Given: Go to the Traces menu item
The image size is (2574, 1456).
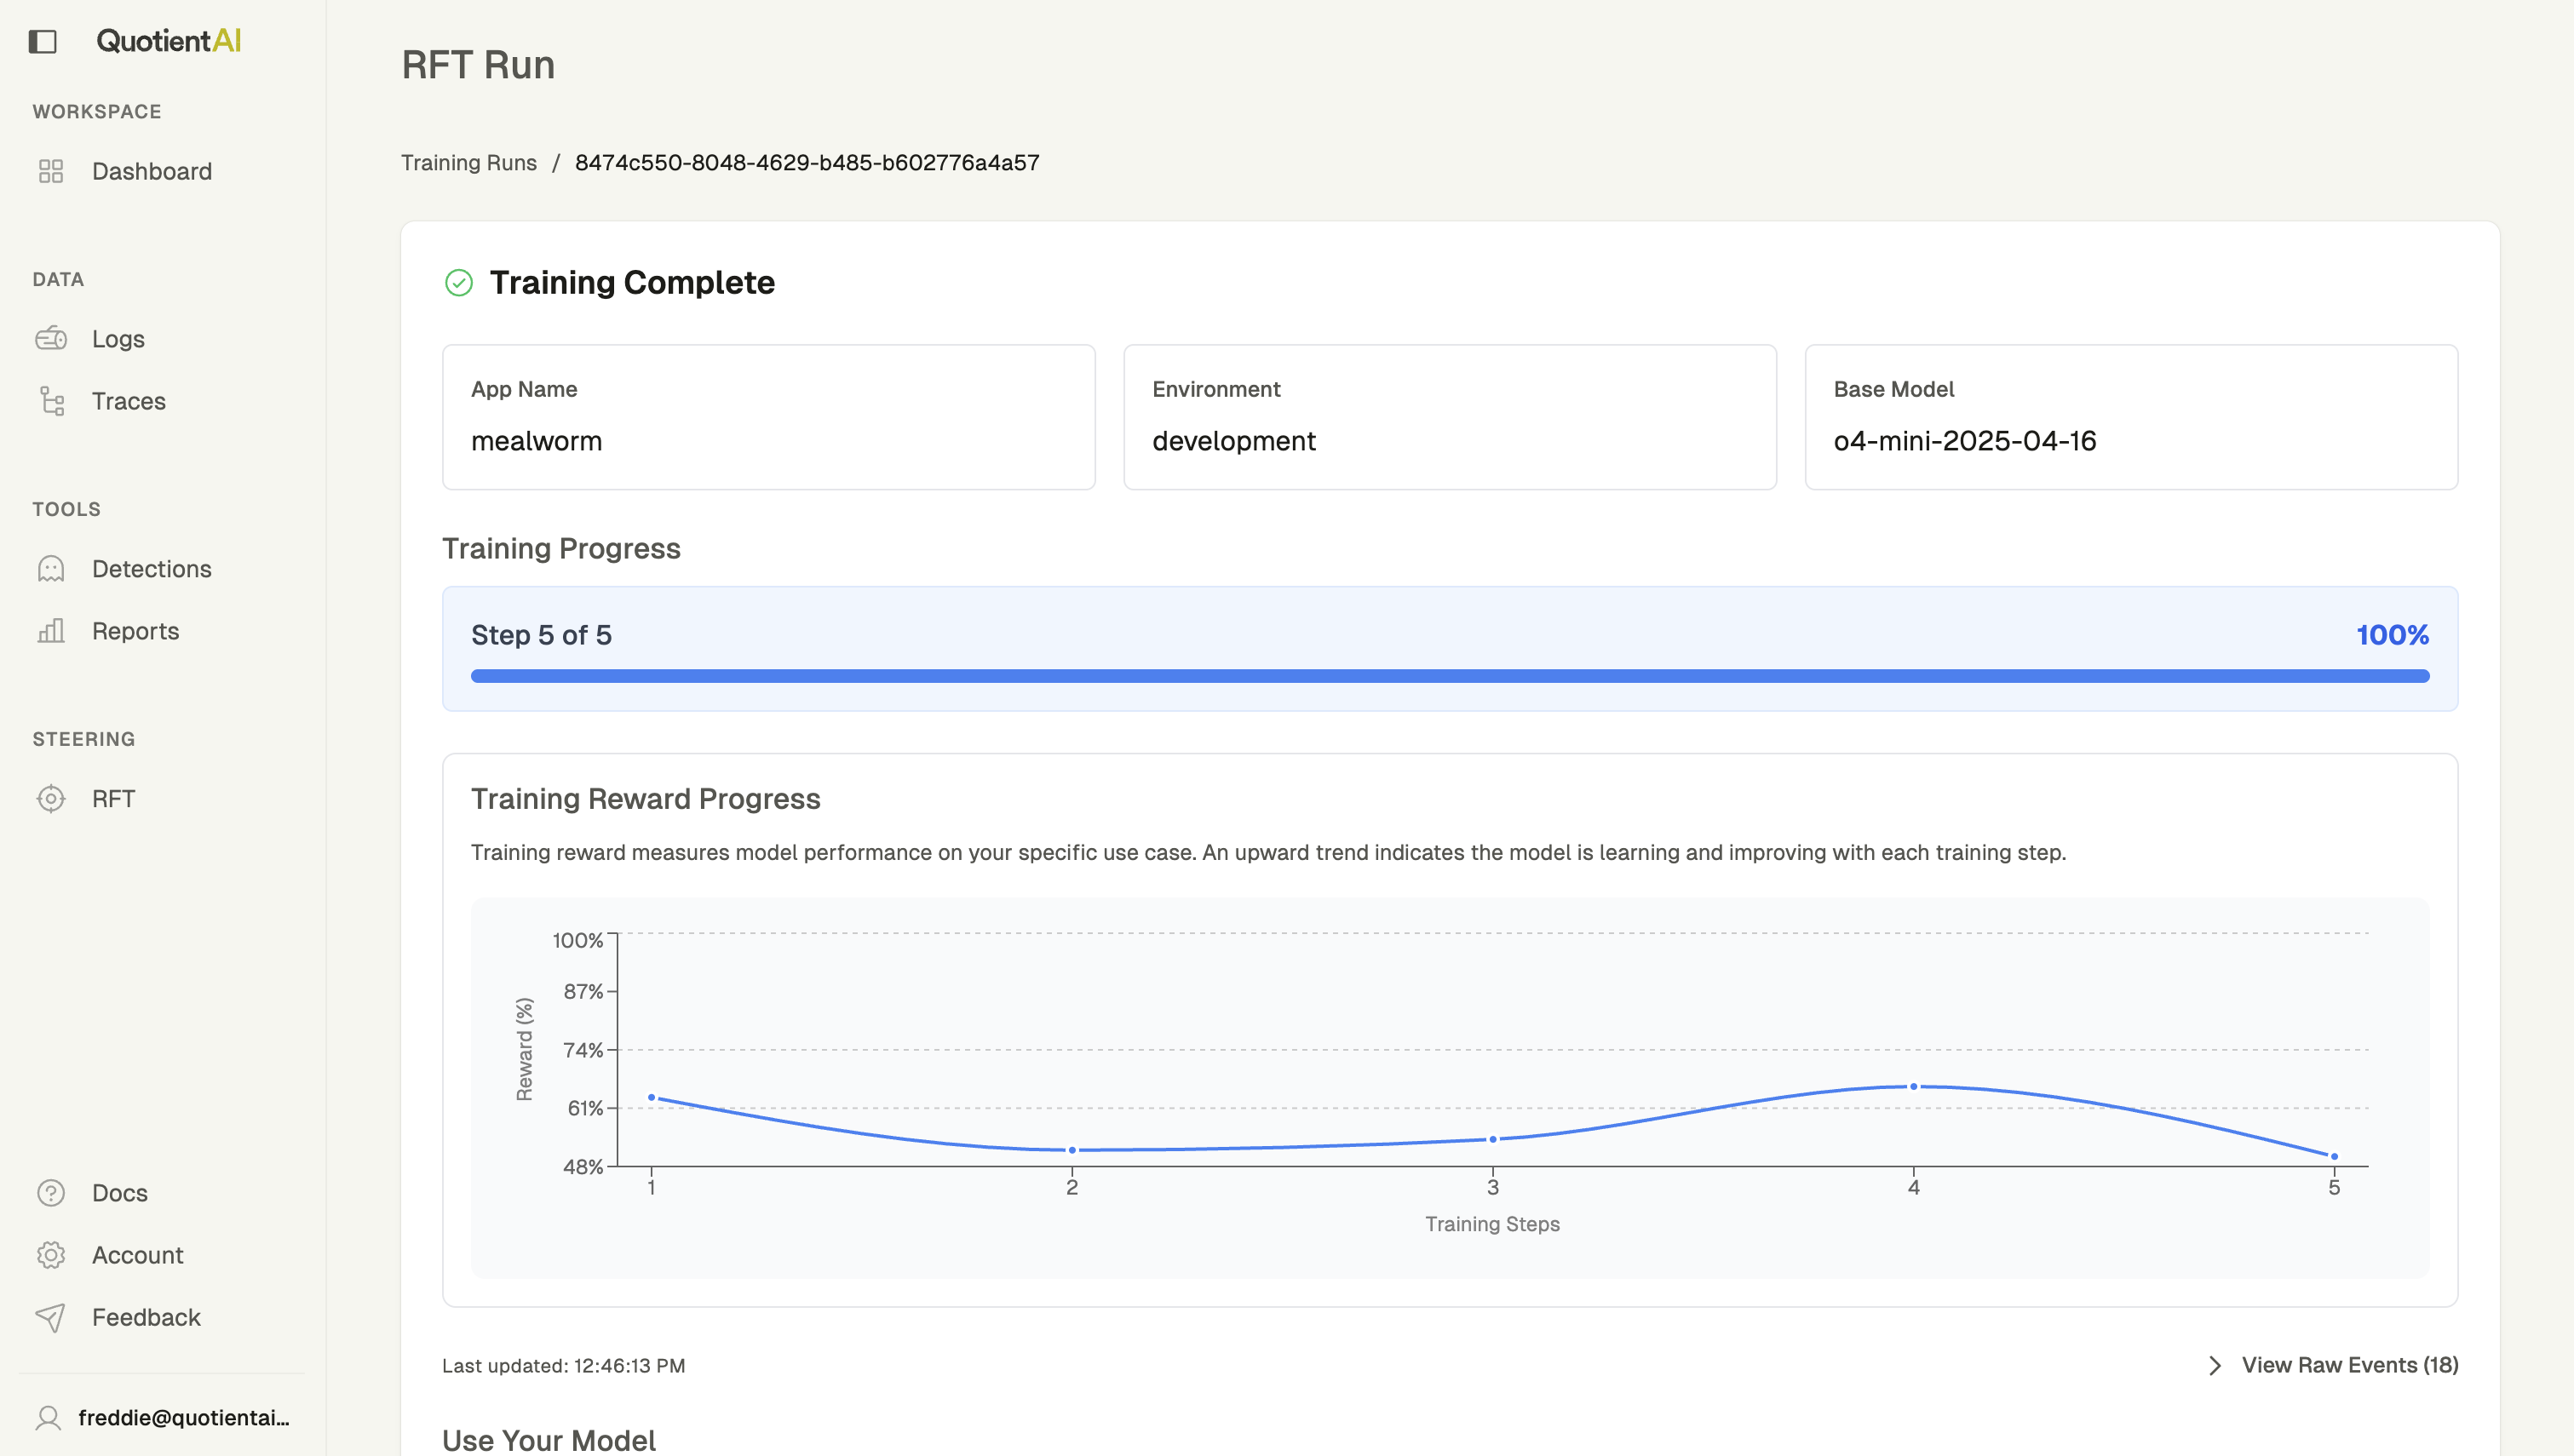Looking at the screenshot, I should pyautogui.click(x=128, y=401).
